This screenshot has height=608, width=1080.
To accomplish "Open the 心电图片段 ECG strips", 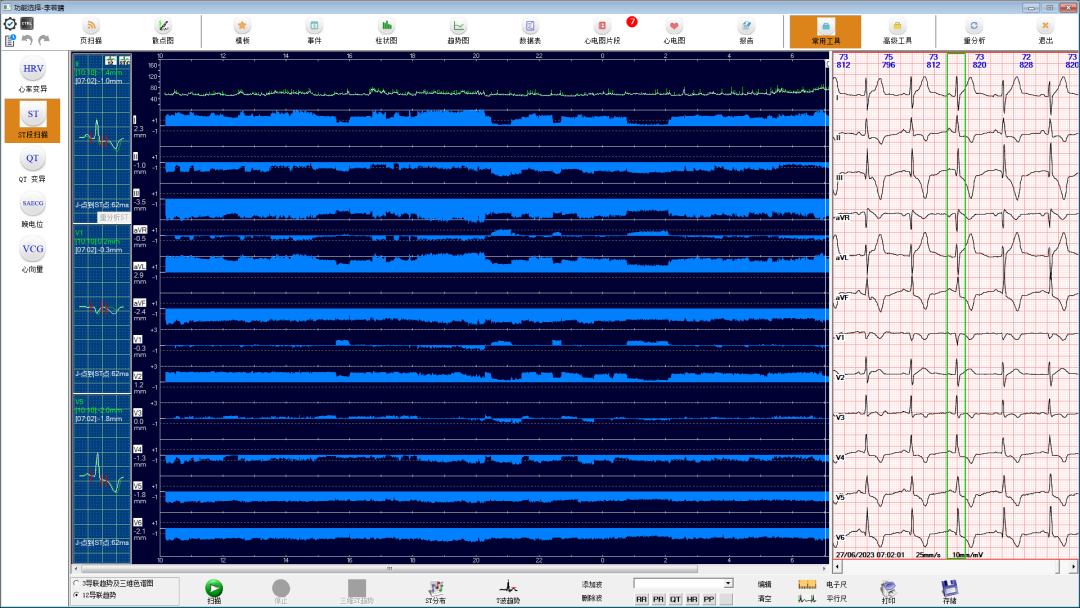I will 602,32.
